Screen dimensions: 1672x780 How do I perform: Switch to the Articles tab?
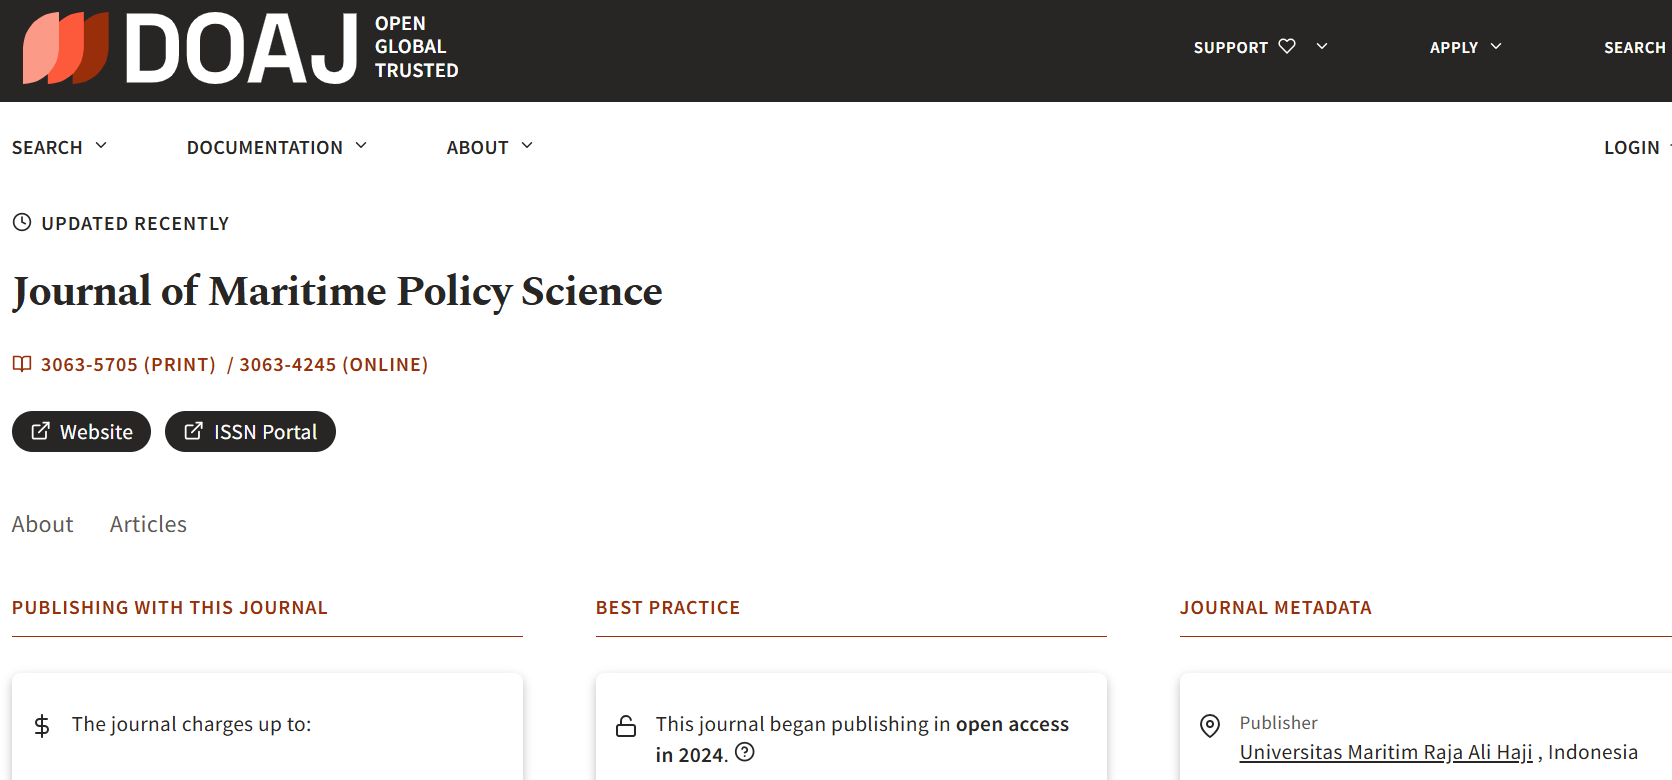[148, 524]
